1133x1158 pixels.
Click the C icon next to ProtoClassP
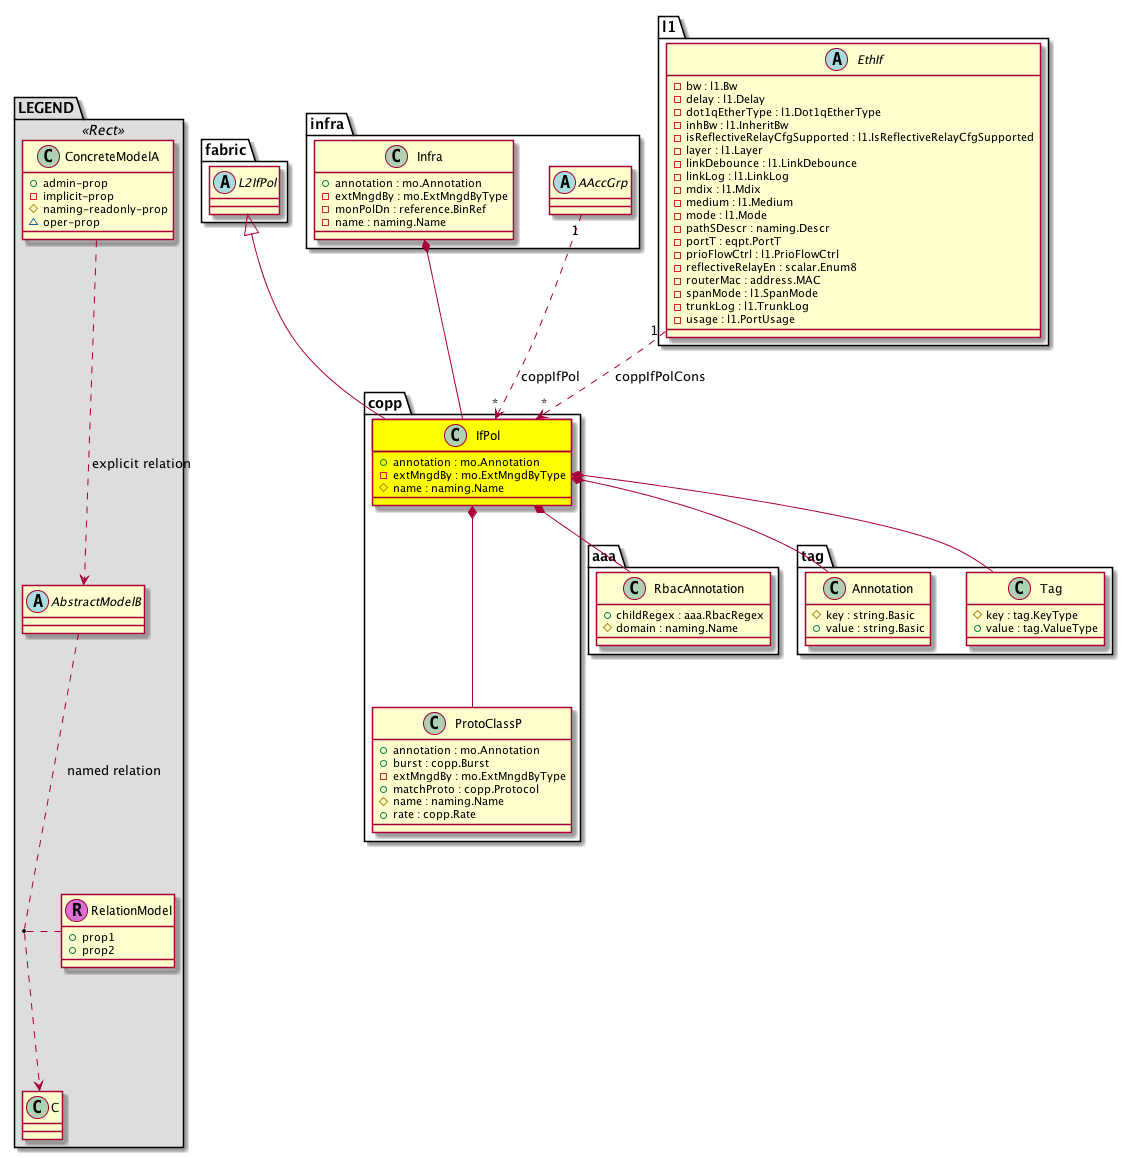pyautogui.click(x=434, y=723)
